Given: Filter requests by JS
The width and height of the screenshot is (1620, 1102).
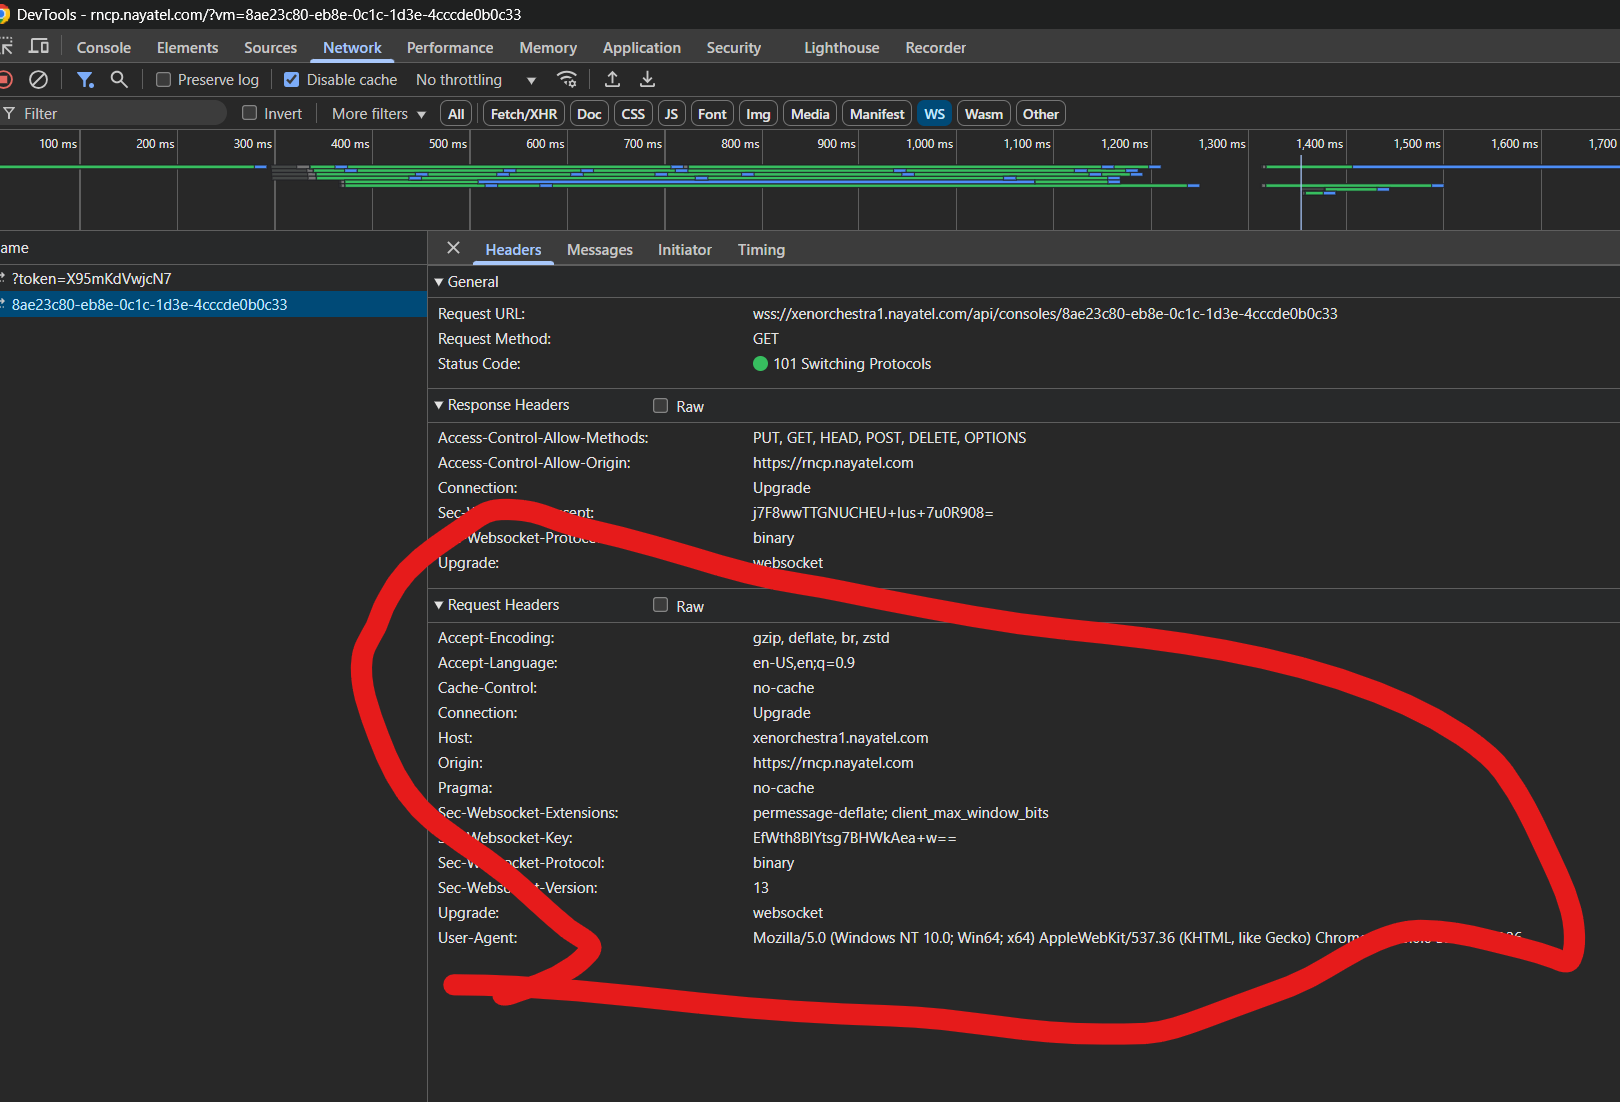Looking at the screenshot, I should pyautogui.click(x=671, y=114).
